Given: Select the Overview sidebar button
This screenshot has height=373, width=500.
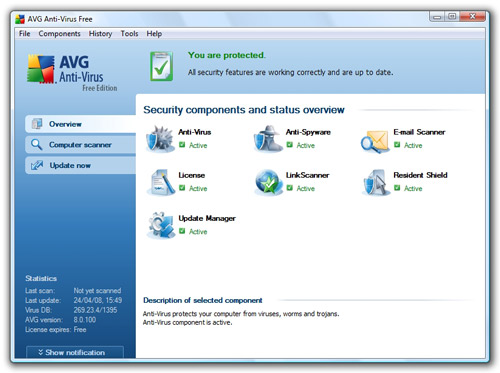Looking at the screenshot, I should coord(80,124).
